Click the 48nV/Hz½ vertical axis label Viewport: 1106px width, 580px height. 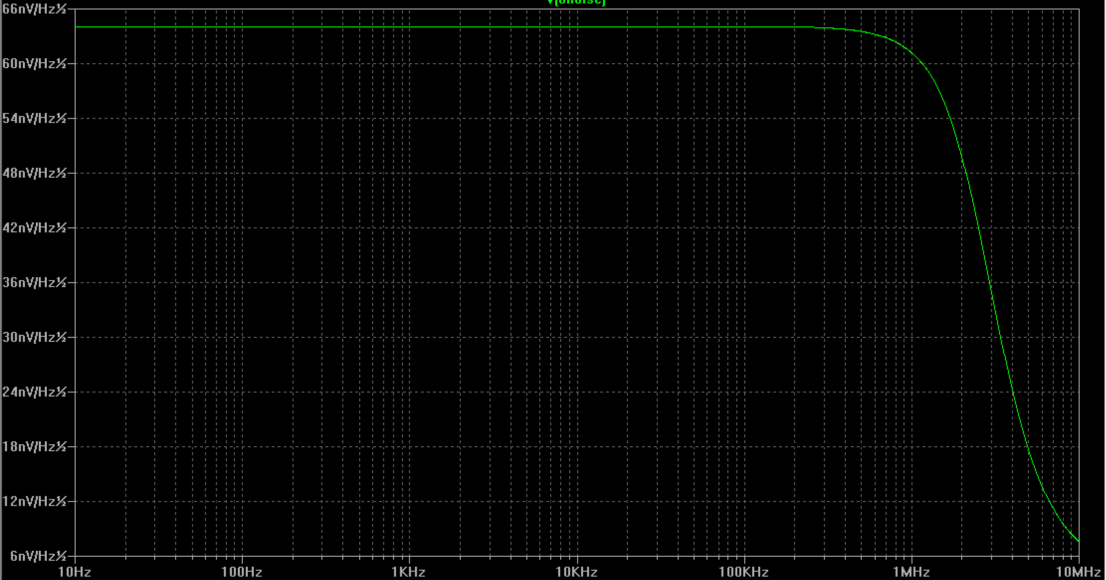[35, 173]
